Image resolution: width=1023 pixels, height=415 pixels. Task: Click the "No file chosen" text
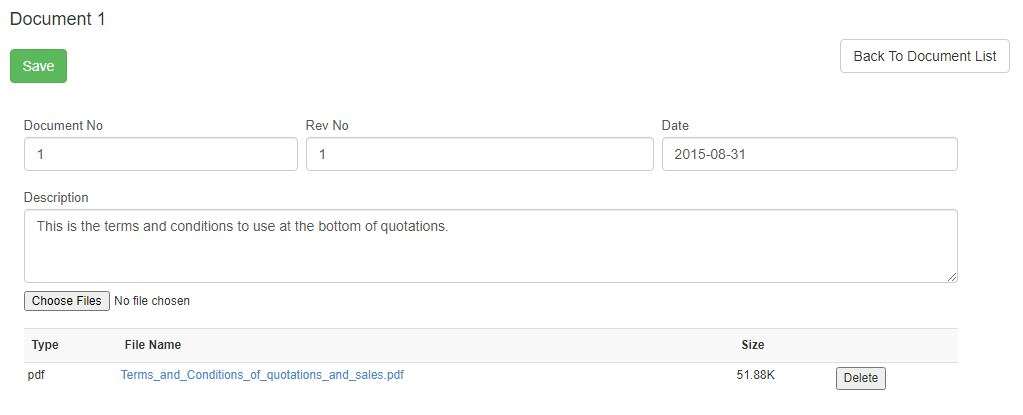152,301
